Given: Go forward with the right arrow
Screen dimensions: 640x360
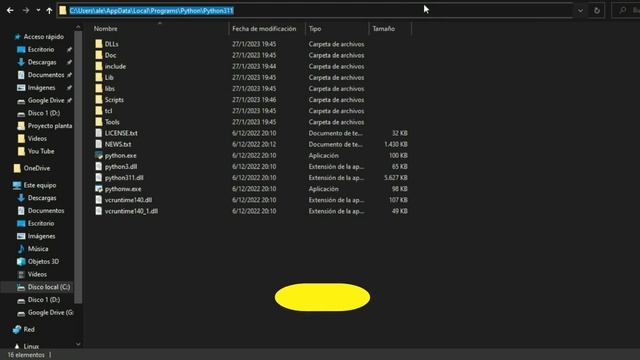Looking at the screenshot, I should (x=26, y=11).
